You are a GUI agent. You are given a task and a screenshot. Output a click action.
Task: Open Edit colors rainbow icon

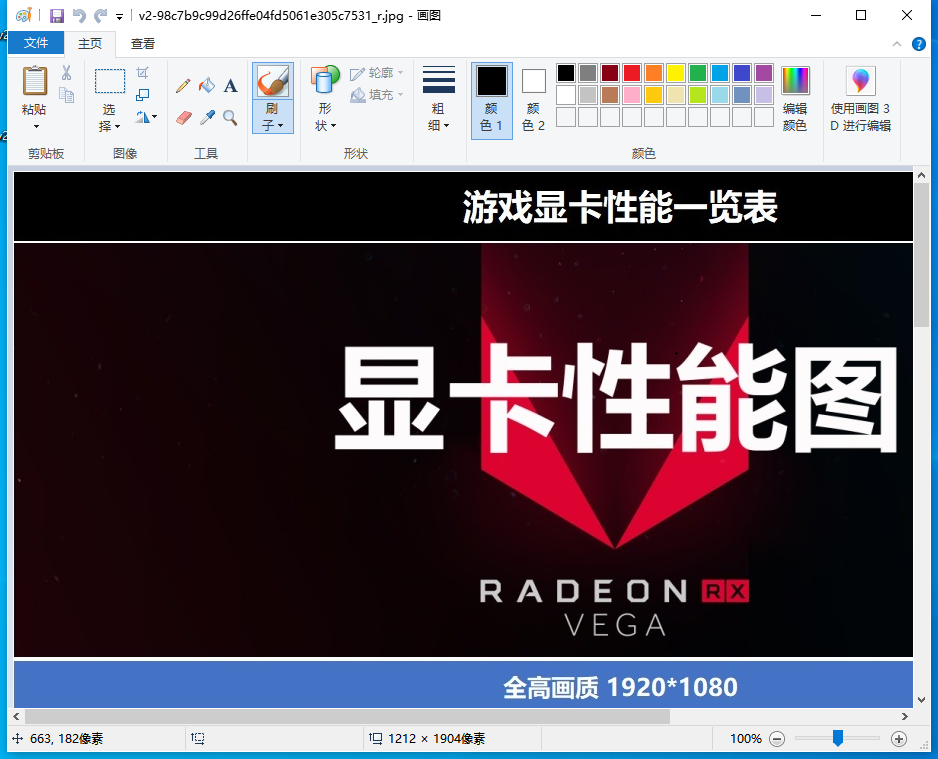(795, 81)
